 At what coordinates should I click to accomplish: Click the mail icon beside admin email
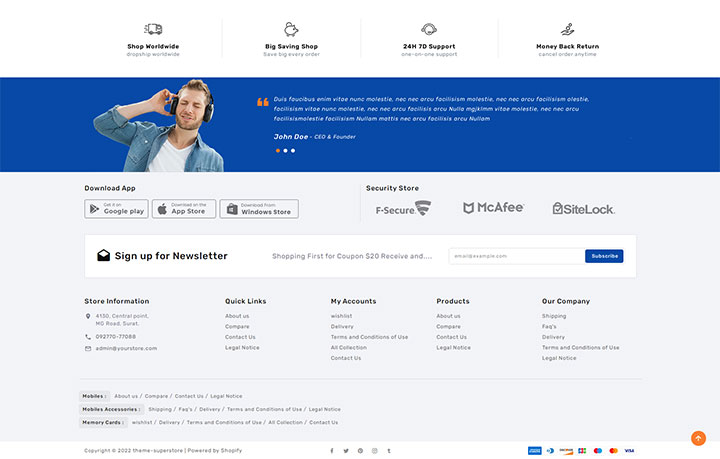pyautogui.click(x=88, y=348)
